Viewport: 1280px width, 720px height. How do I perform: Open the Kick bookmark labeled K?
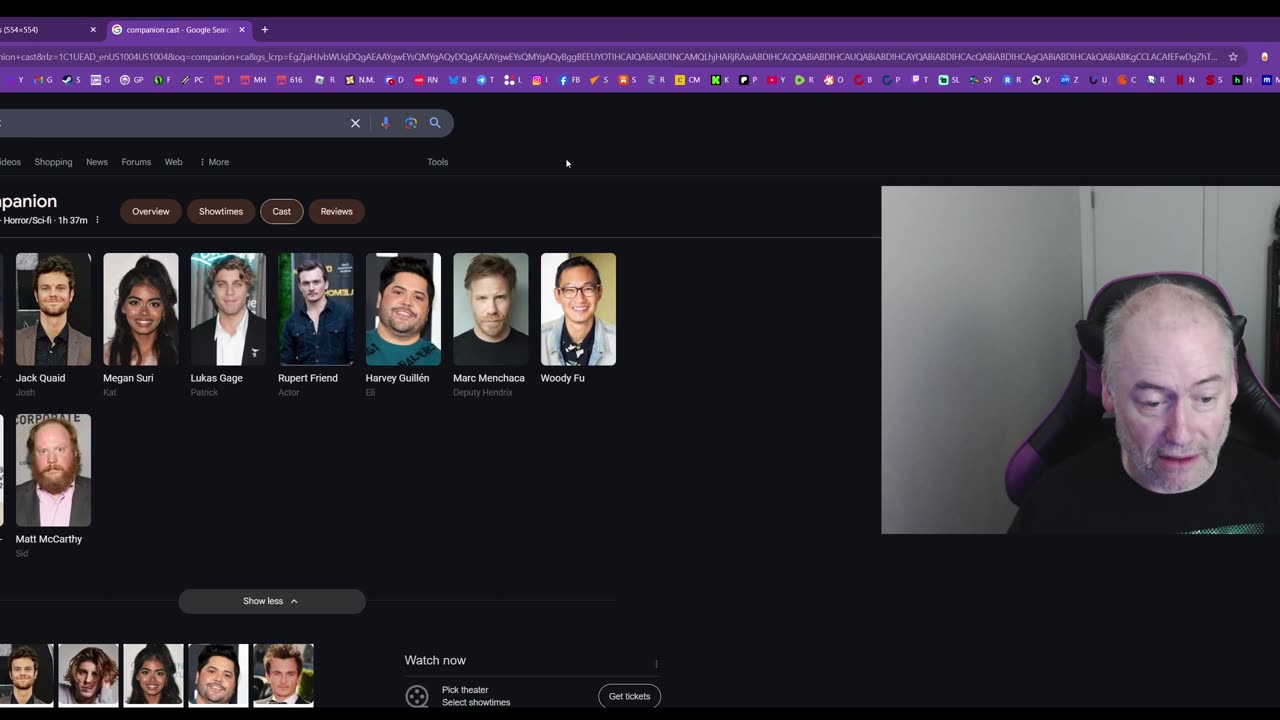(720, 80)
